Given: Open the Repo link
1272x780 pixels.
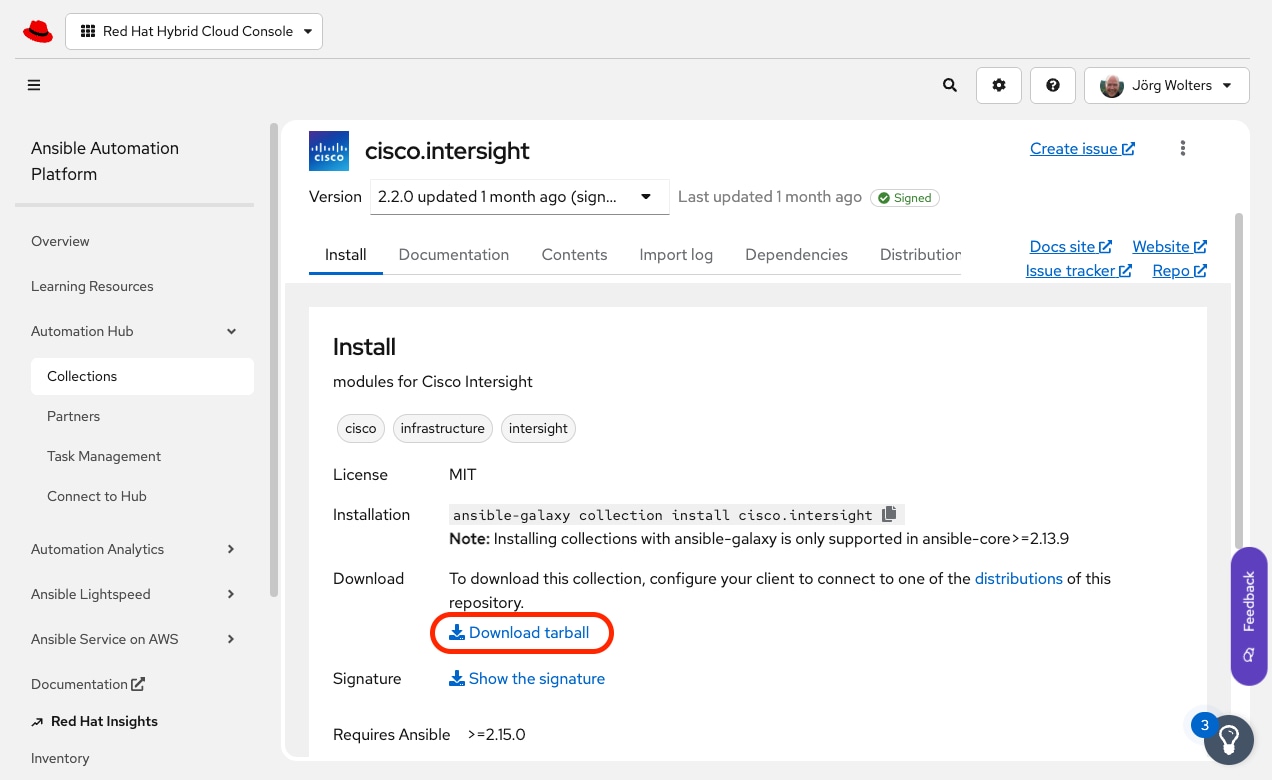Looking at the screenshot, I should point(1179,271).
